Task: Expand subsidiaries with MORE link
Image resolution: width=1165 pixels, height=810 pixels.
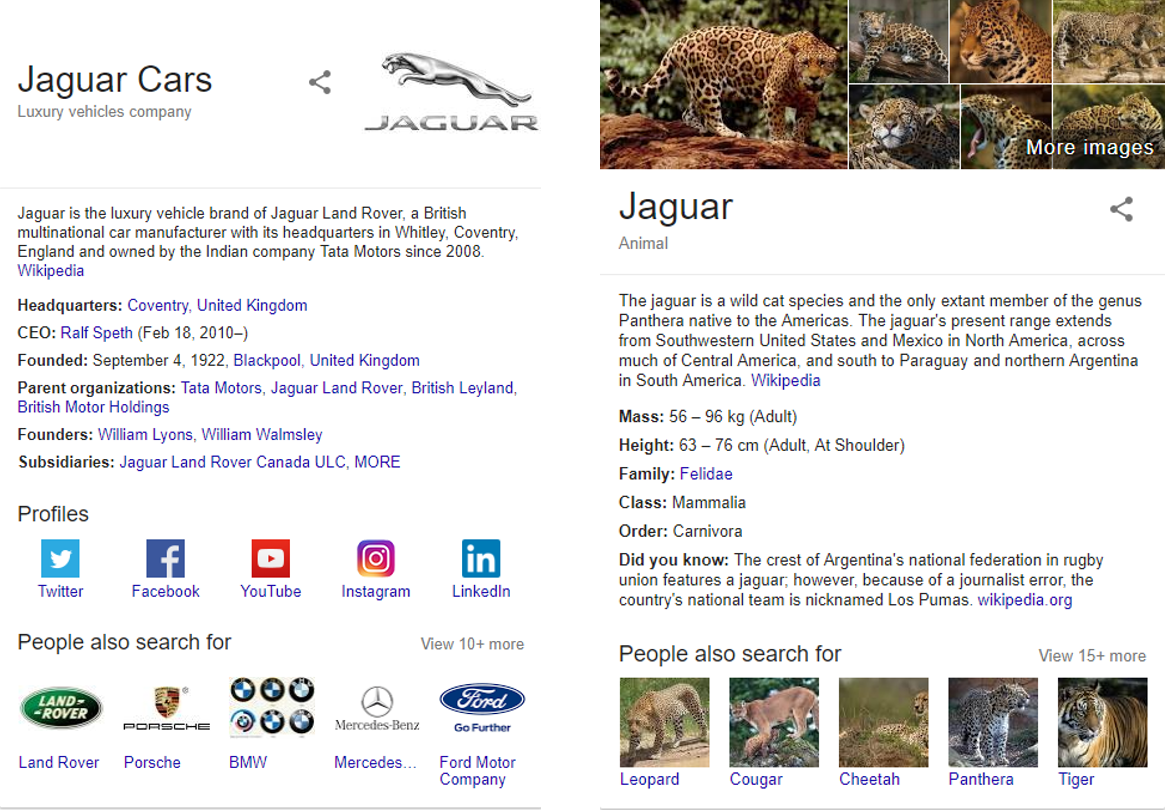Action: (x=377, y=462)
